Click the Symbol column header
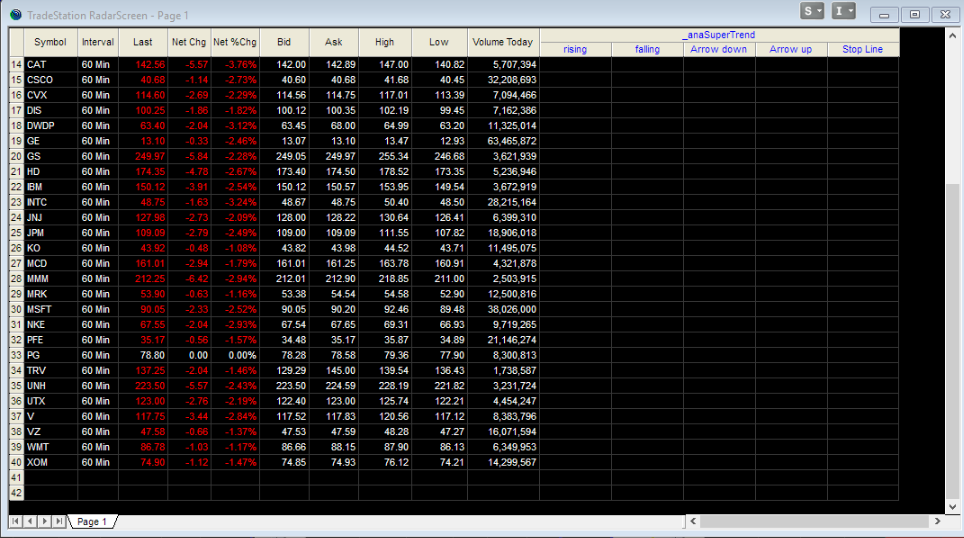The width and height of the screenshot is (964, 538). pos(50,42)
